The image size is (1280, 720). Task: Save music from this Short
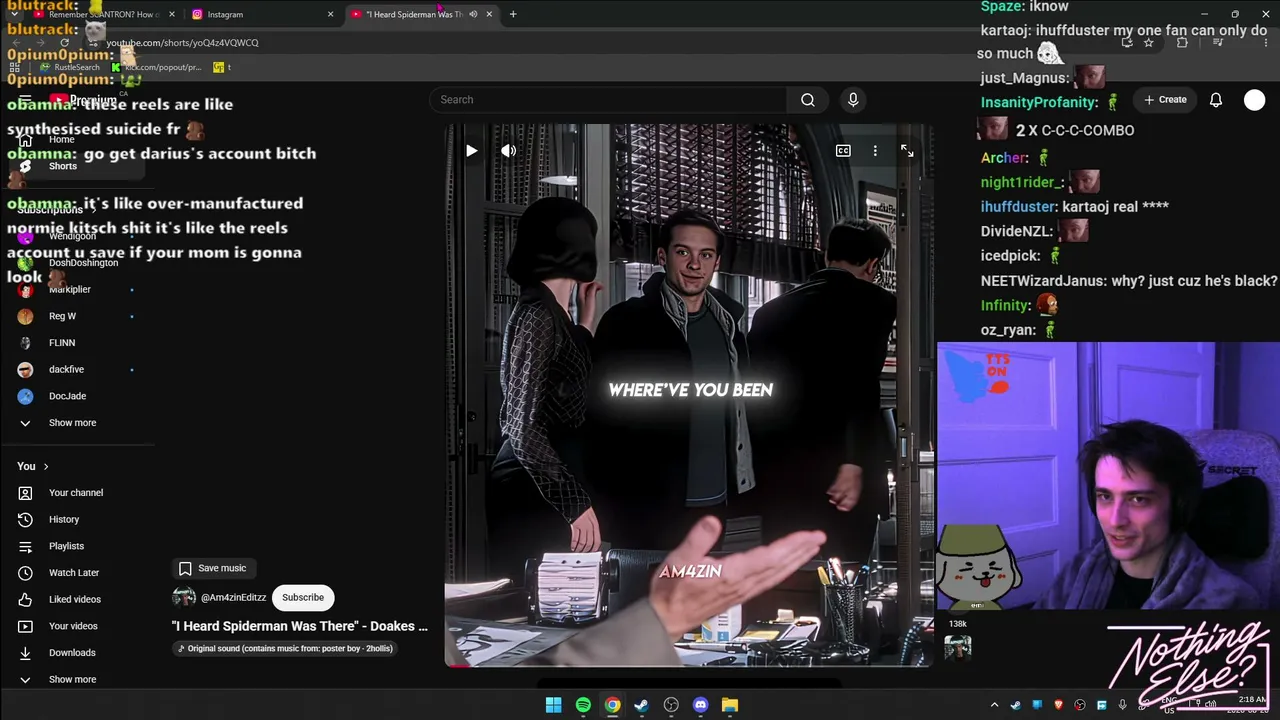pos(212,568)
